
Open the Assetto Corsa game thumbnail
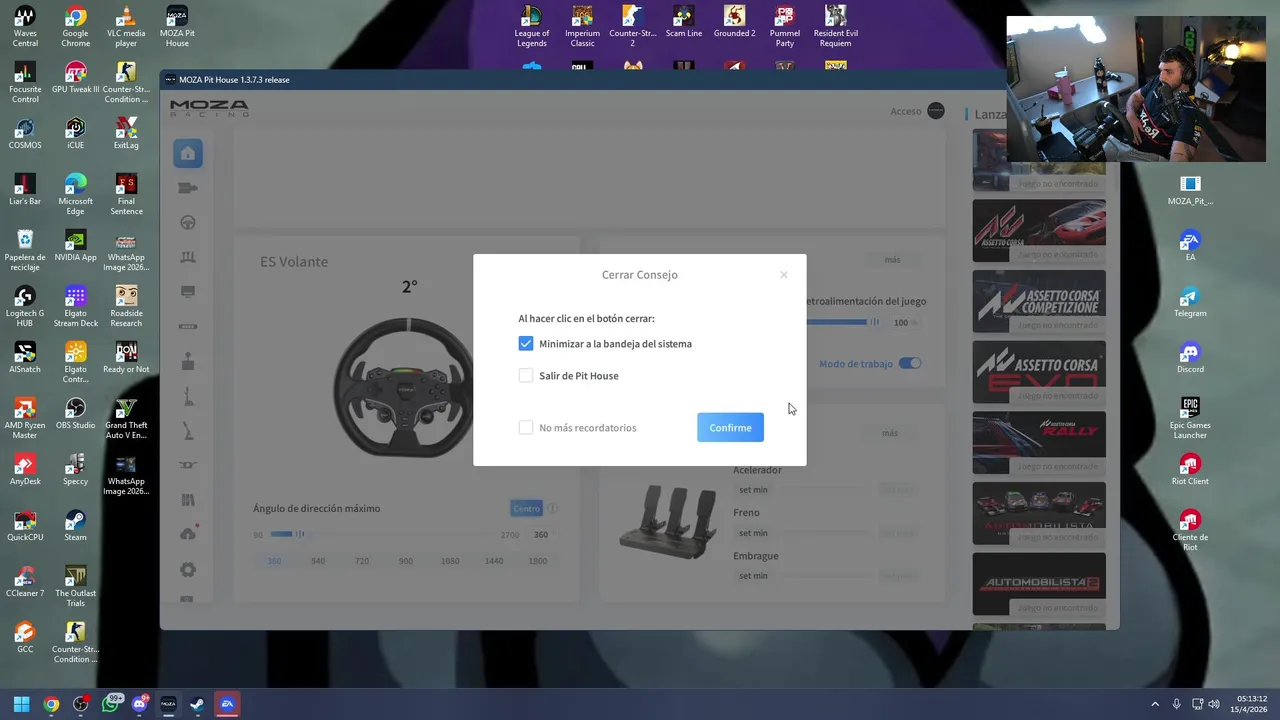[1039, 230]
